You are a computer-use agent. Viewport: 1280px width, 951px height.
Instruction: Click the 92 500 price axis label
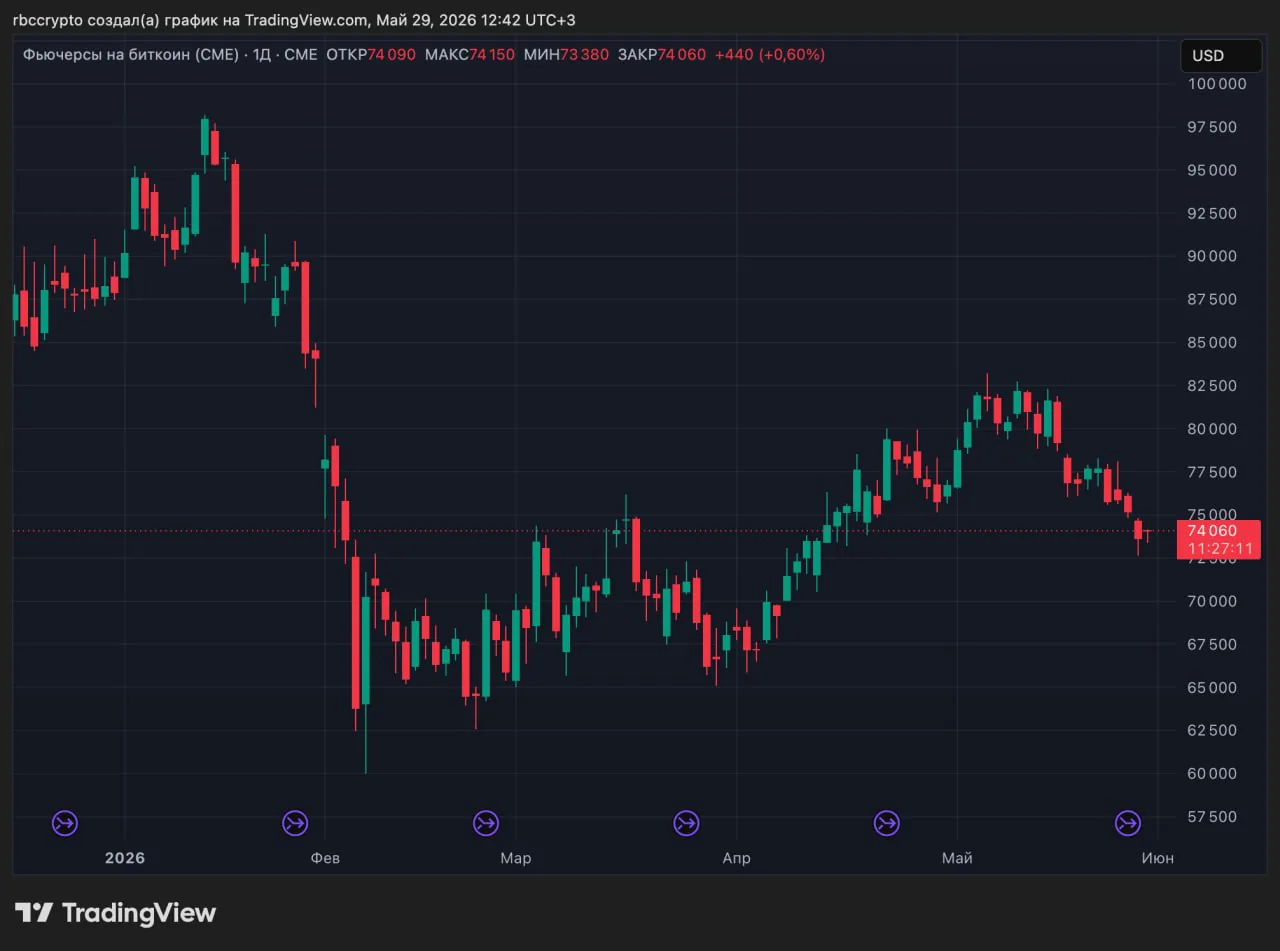1213,213
